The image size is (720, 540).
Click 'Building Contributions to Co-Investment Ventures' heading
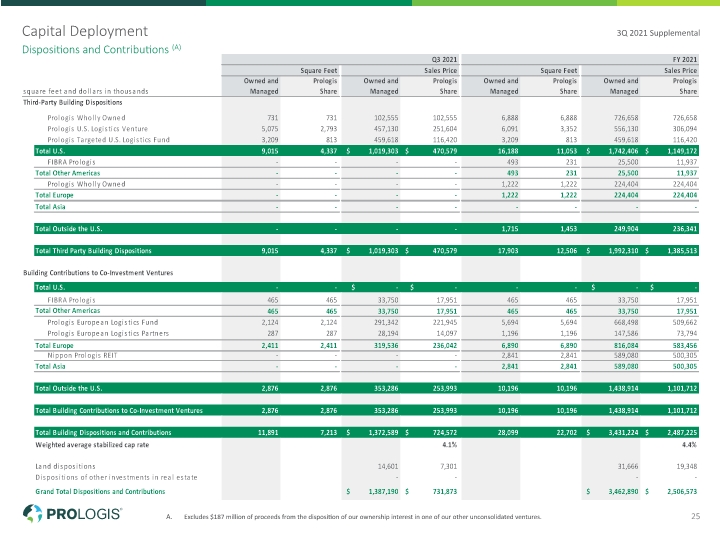point(98,273)
